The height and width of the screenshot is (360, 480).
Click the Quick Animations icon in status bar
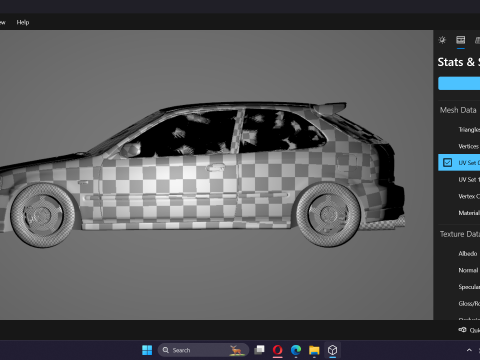point(462,330)
